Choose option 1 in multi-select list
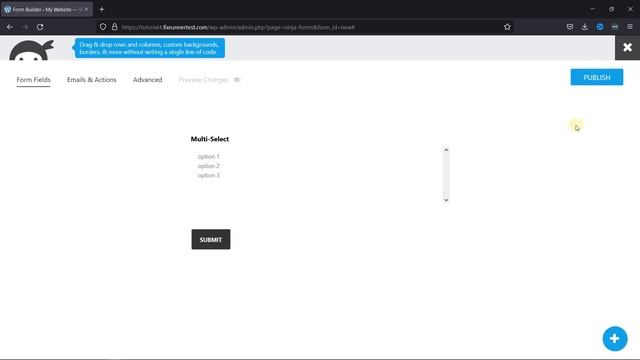This screenshot has height=360, width=640. pos(209,156)
